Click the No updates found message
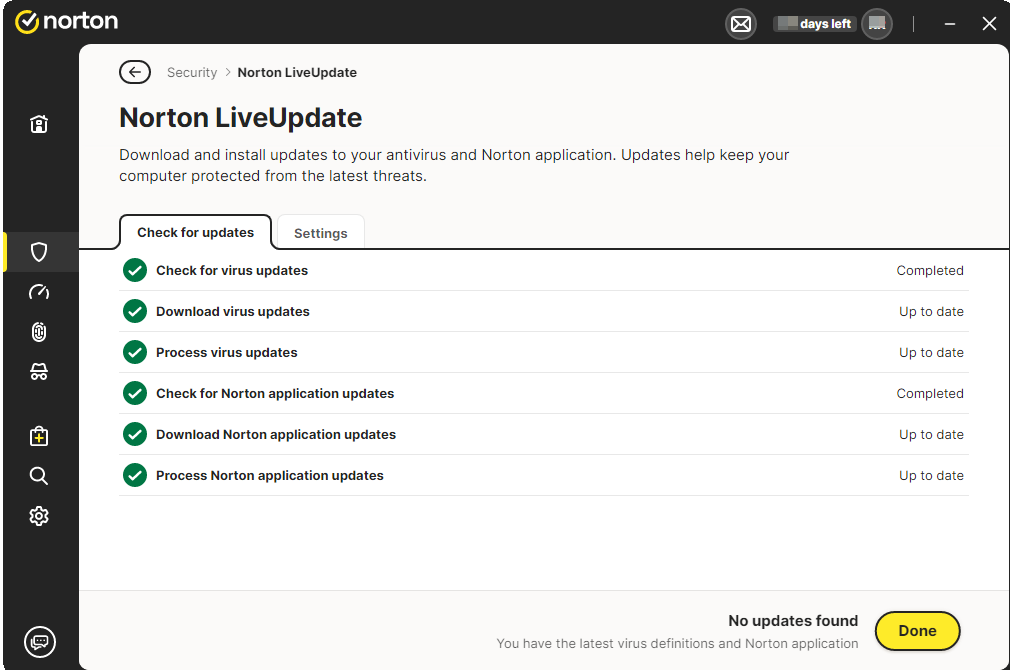The height and width of the screenshot is (670, 1010). 793,620
